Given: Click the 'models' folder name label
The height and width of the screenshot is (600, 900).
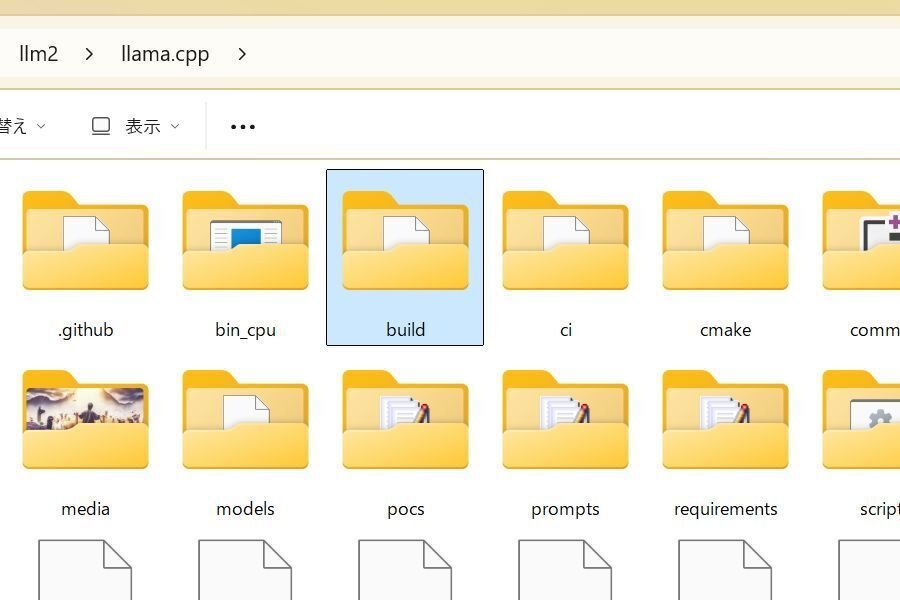Looking at the screenshot, I should 245,509.
